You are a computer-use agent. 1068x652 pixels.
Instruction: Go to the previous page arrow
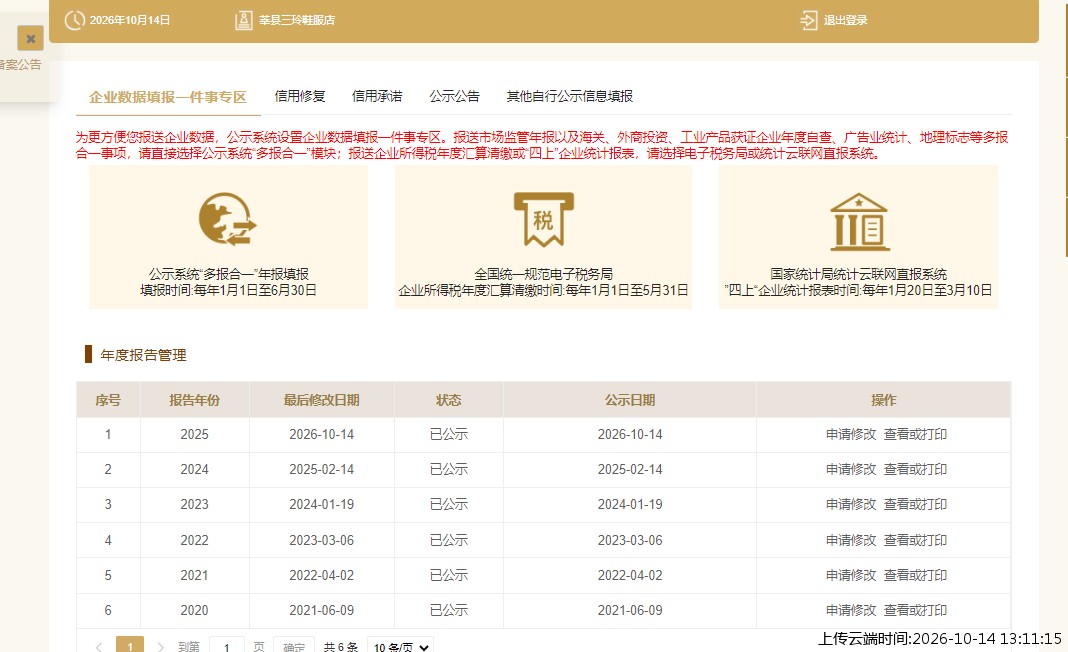[99, 647]
